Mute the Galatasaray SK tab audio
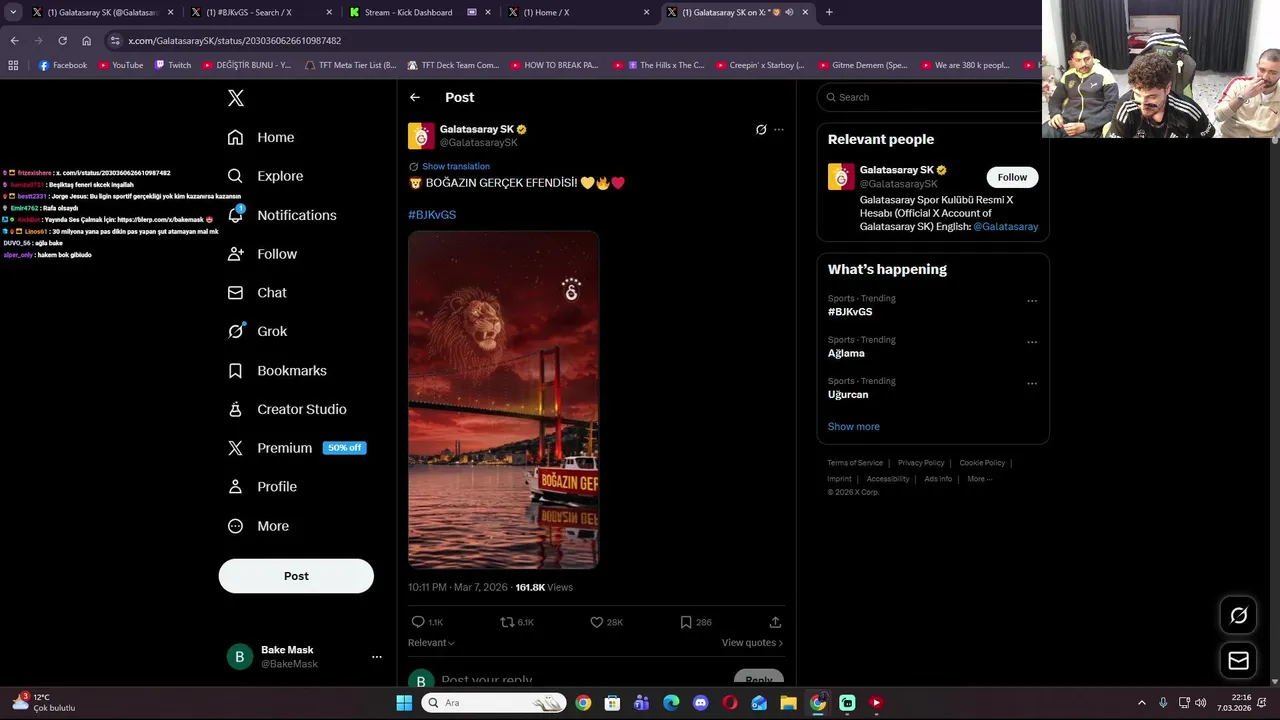This screenshot has width=1280, height=720. pyautogui.click(x=789, y=12)
